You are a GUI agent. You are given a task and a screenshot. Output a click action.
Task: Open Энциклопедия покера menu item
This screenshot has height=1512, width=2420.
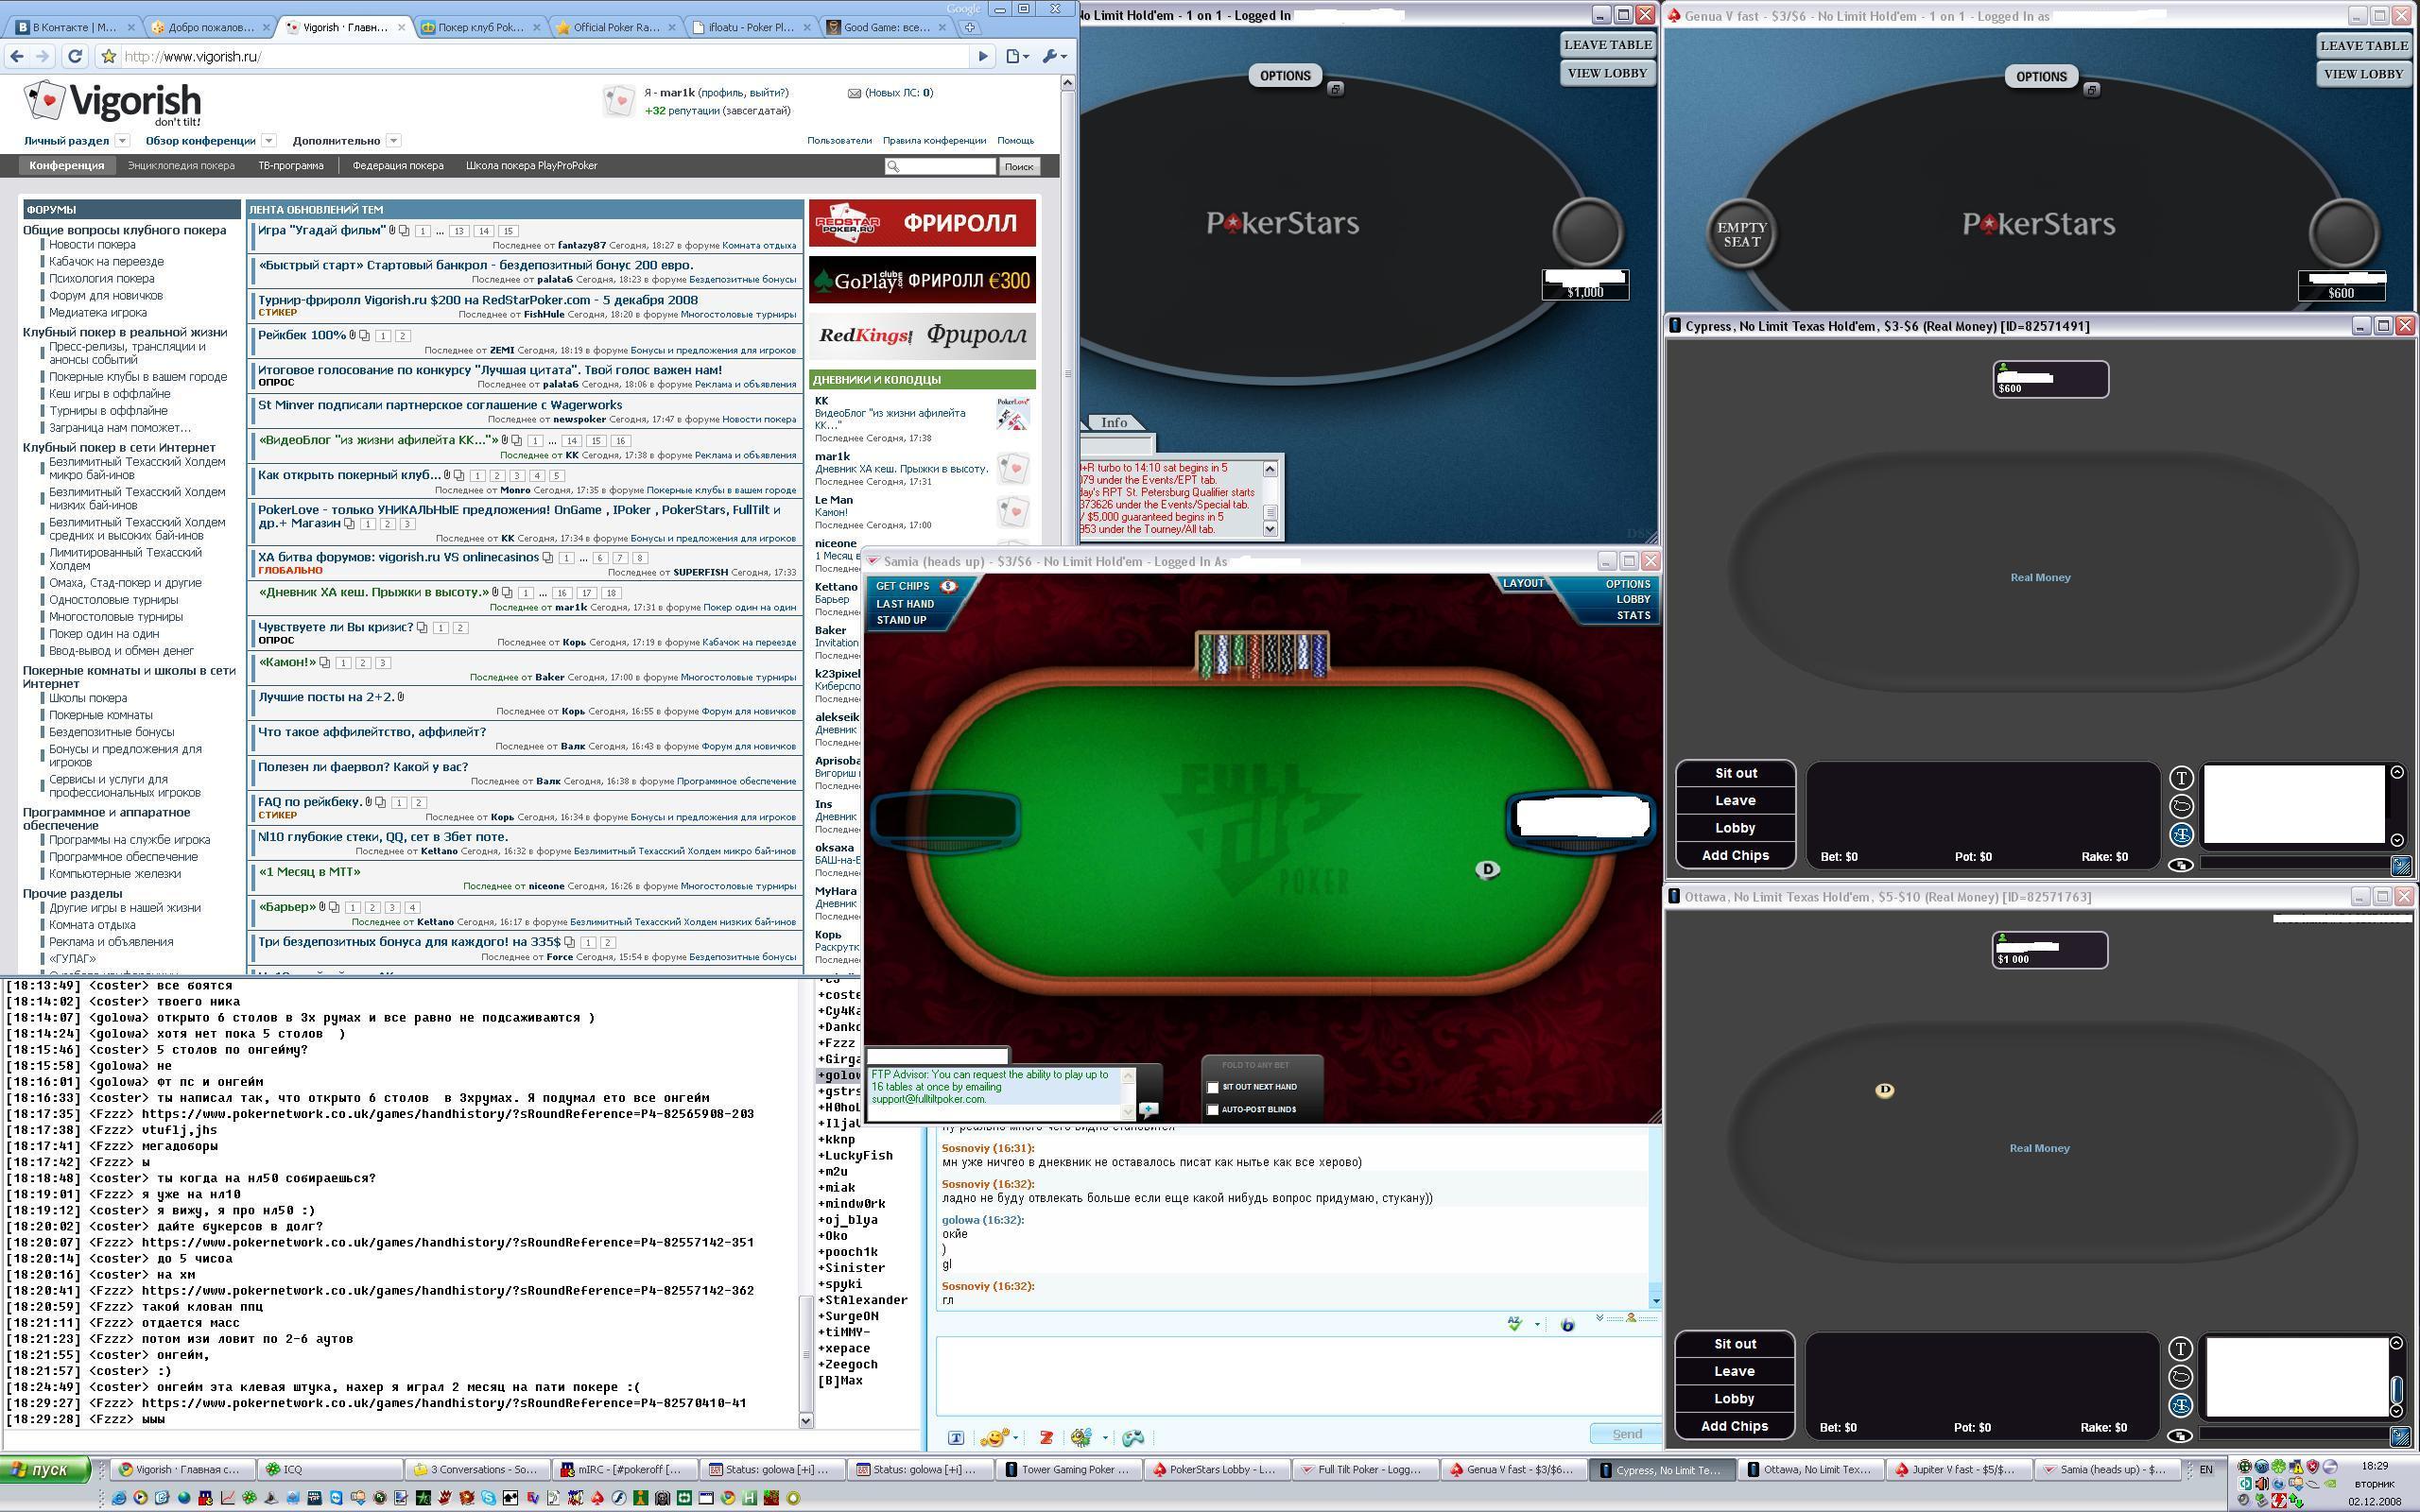pyautogui.click(x=181, y=166)
